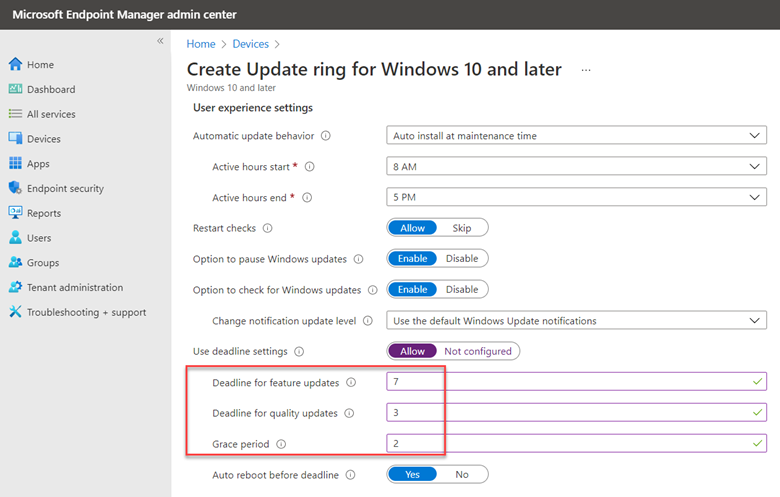Open All services in the left menu
Viewport: 780px width, 497px height.
click(51, 114)
